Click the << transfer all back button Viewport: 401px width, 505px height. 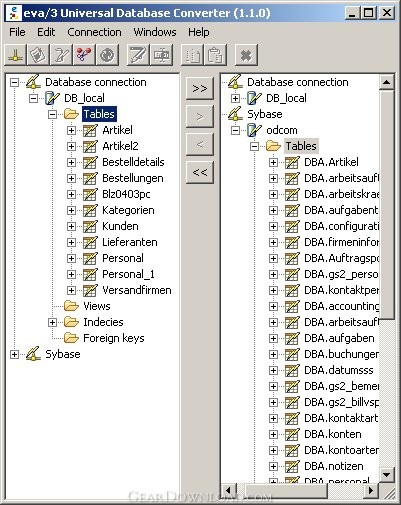point(200,172)
